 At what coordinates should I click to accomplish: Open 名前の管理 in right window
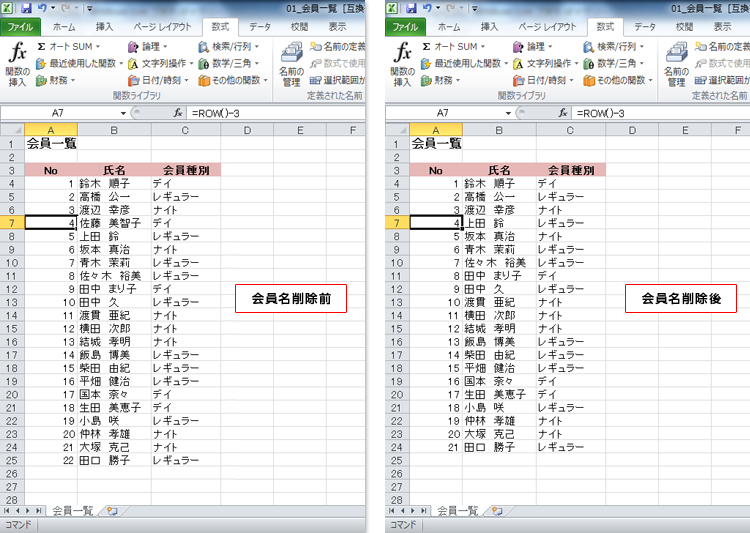676,64
